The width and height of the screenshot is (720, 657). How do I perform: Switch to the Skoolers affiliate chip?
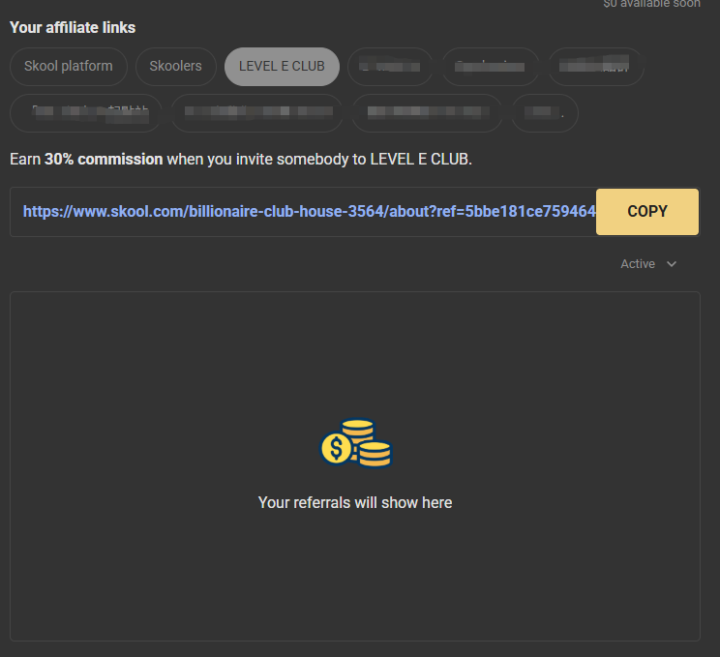175,67
